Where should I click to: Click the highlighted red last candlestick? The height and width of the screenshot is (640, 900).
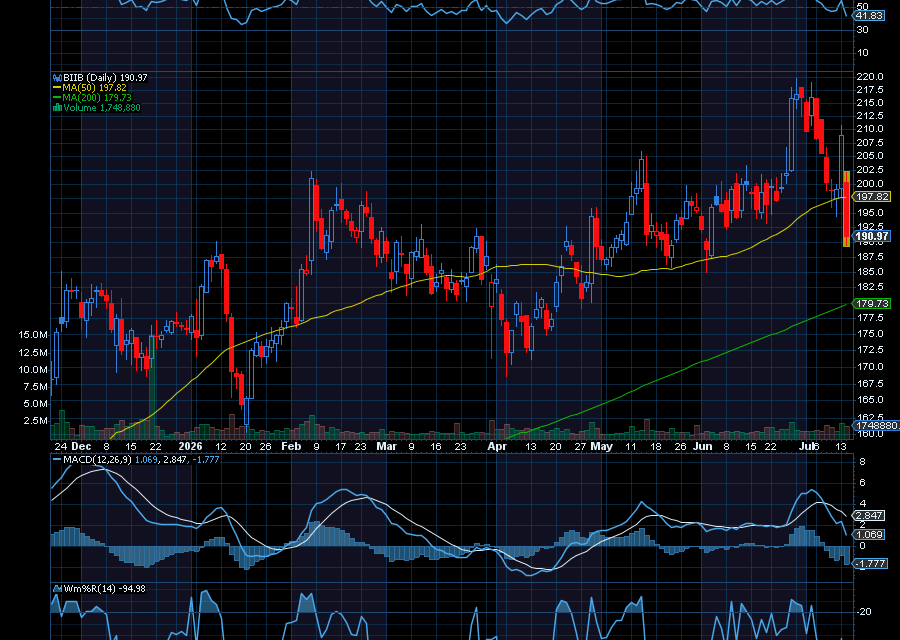(x=847, y=209)
